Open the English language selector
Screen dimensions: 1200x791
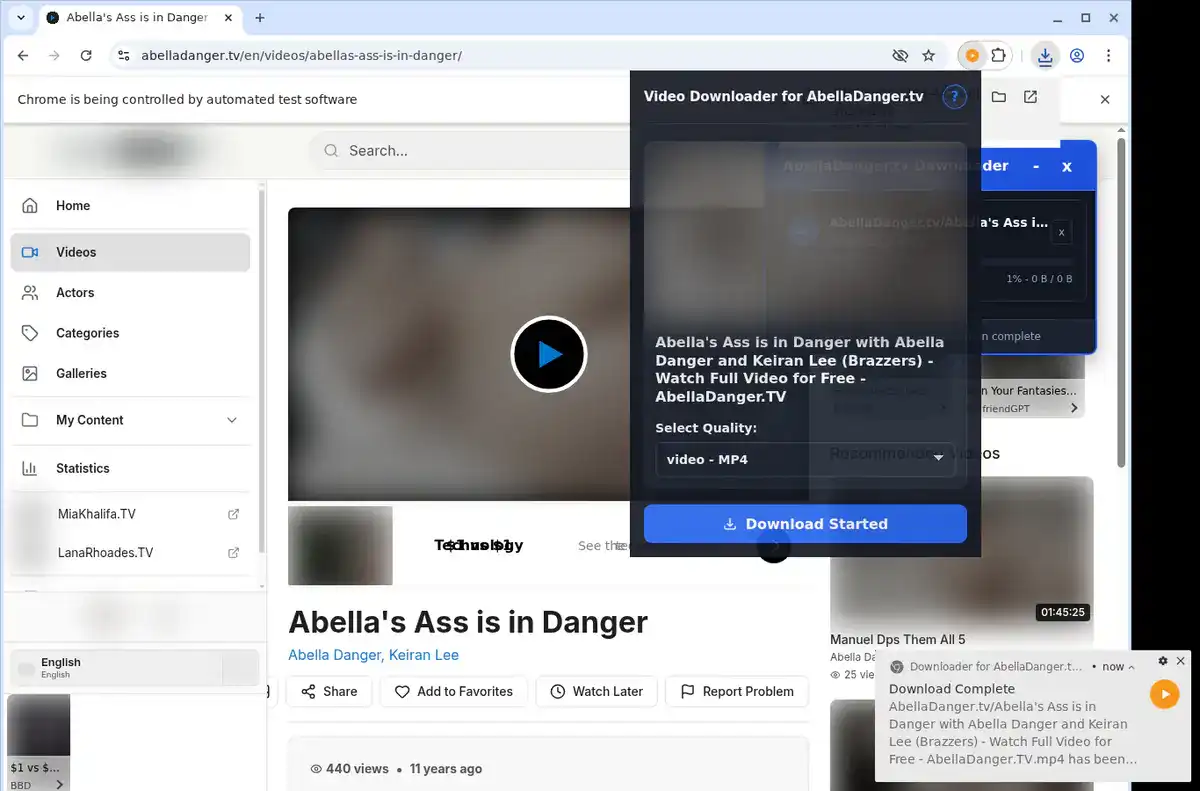[134, 668]
